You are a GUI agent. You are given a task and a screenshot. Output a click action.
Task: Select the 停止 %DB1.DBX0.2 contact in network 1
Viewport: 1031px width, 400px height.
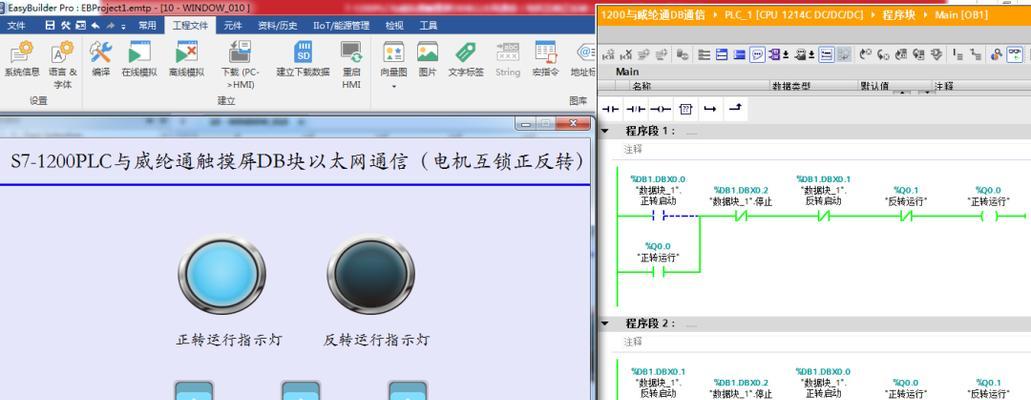tap(742, 216)
